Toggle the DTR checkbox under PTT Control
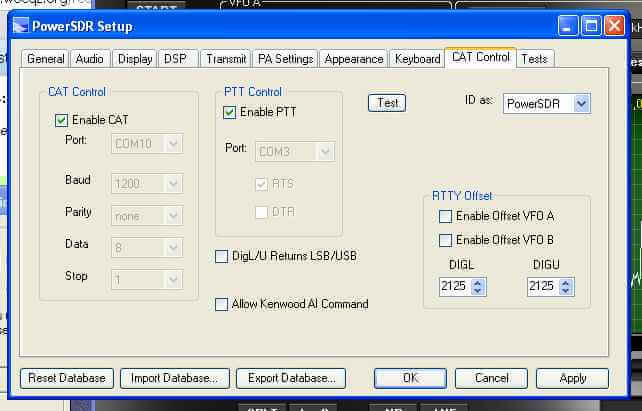 tap(261, 212)
